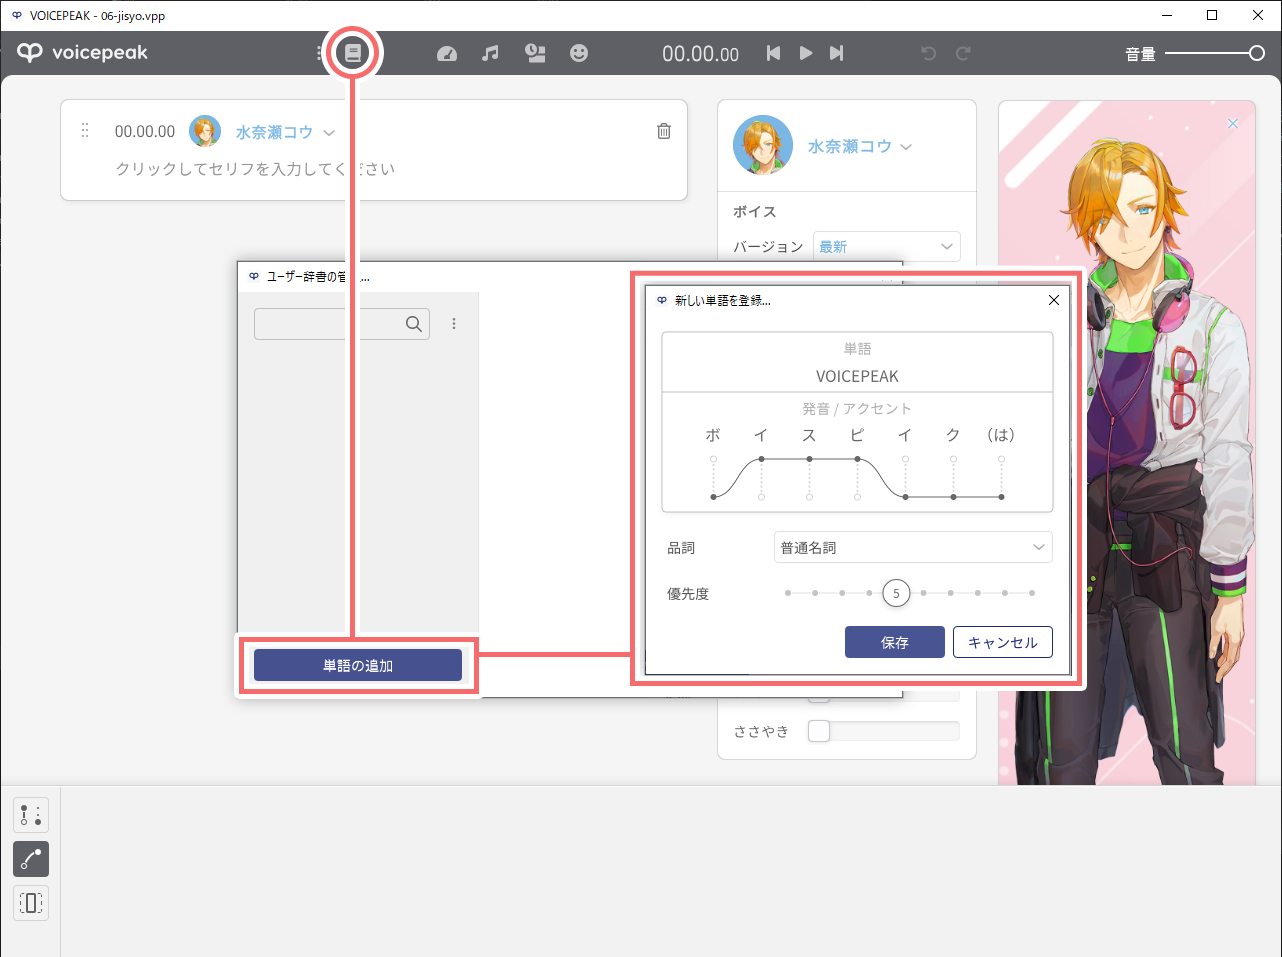Set the ク mora accent to high

953,459
